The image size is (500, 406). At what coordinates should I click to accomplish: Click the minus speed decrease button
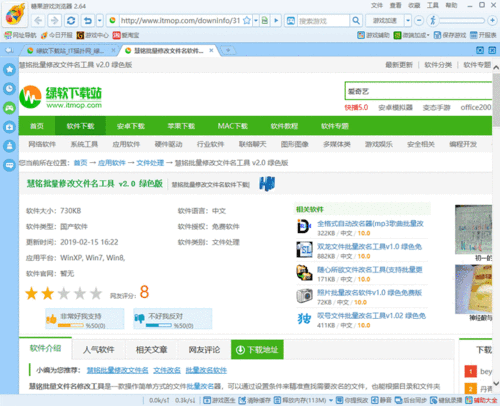pos(419,21)
